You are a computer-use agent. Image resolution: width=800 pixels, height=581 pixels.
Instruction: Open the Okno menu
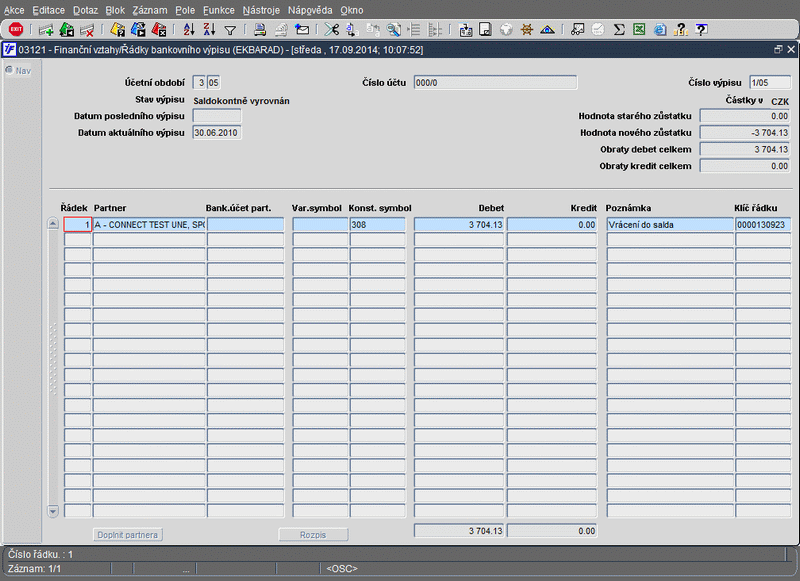[352, 10]
